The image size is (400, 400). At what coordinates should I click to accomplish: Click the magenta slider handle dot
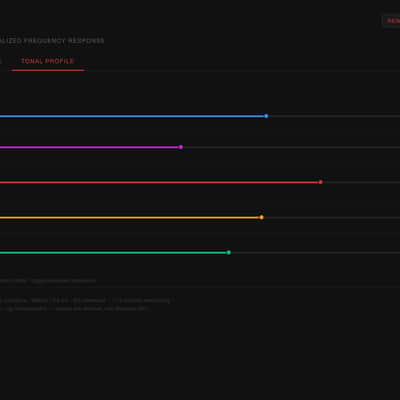(181, 147)
